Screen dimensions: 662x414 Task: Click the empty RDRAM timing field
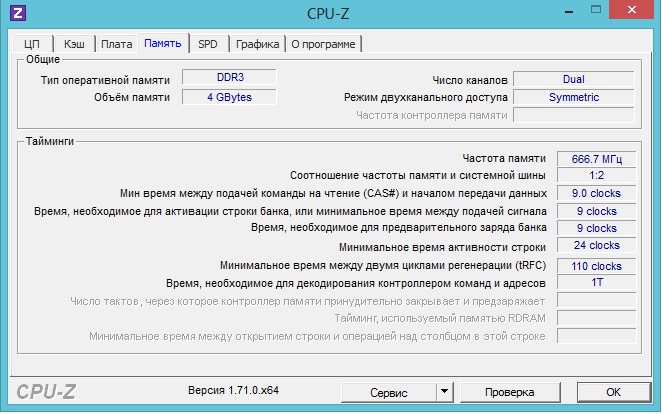(597, 318)
